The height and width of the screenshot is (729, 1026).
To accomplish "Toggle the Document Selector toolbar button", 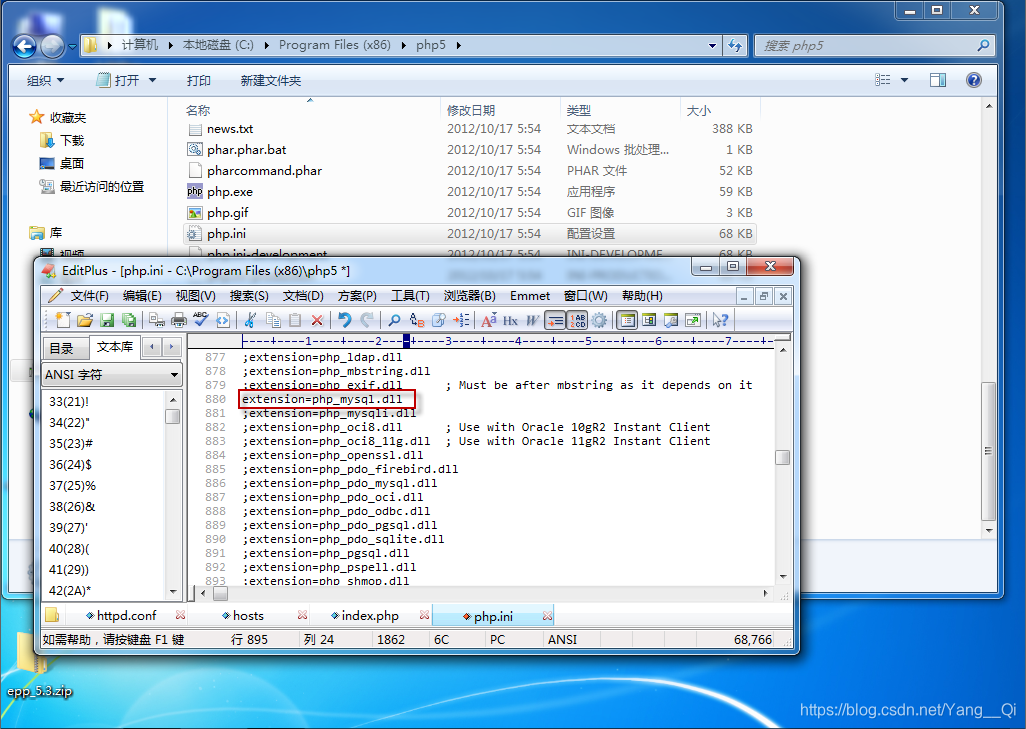I will click(x=649, y=320).
